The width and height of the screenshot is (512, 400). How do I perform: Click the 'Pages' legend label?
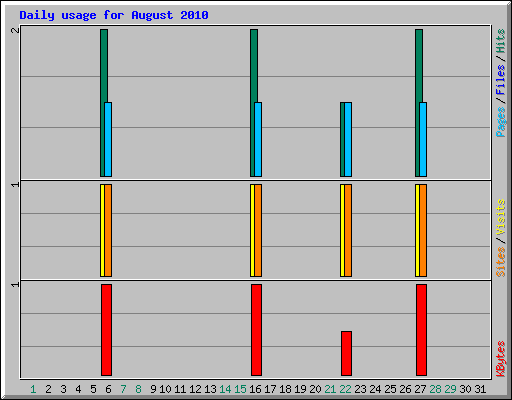(x=500, y=122)
